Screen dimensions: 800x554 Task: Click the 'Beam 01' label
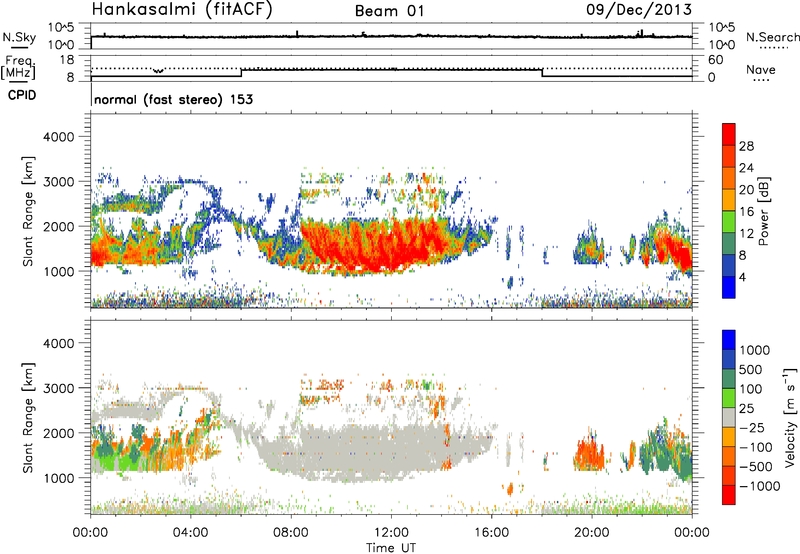[x=389, y=11]
